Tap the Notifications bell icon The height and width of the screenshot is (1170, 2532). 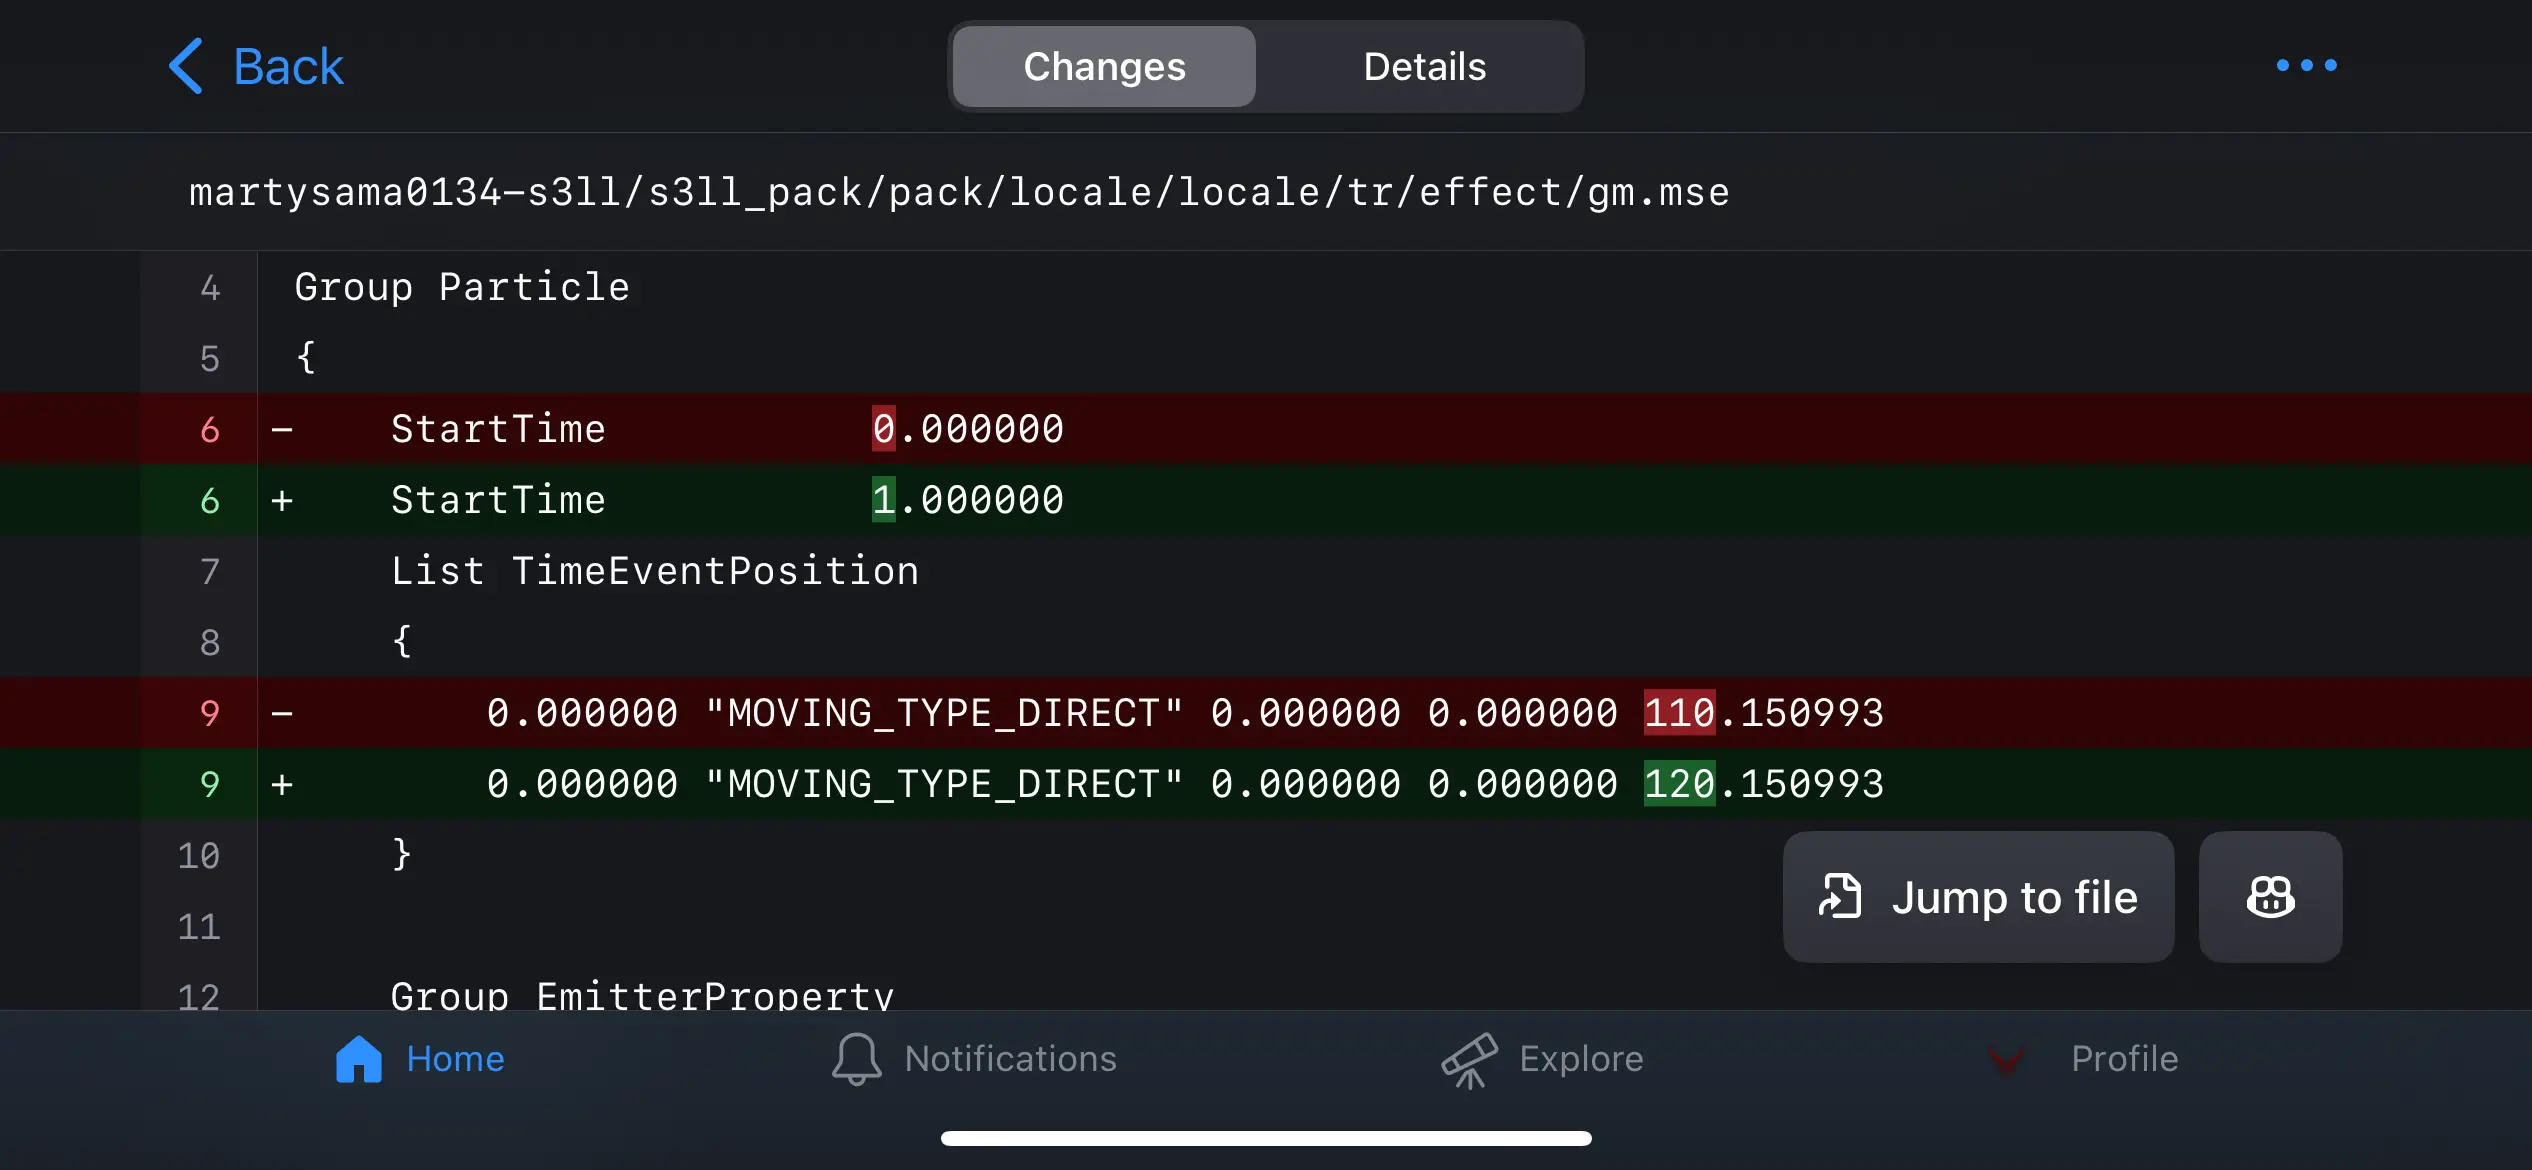coord(856,1059)
